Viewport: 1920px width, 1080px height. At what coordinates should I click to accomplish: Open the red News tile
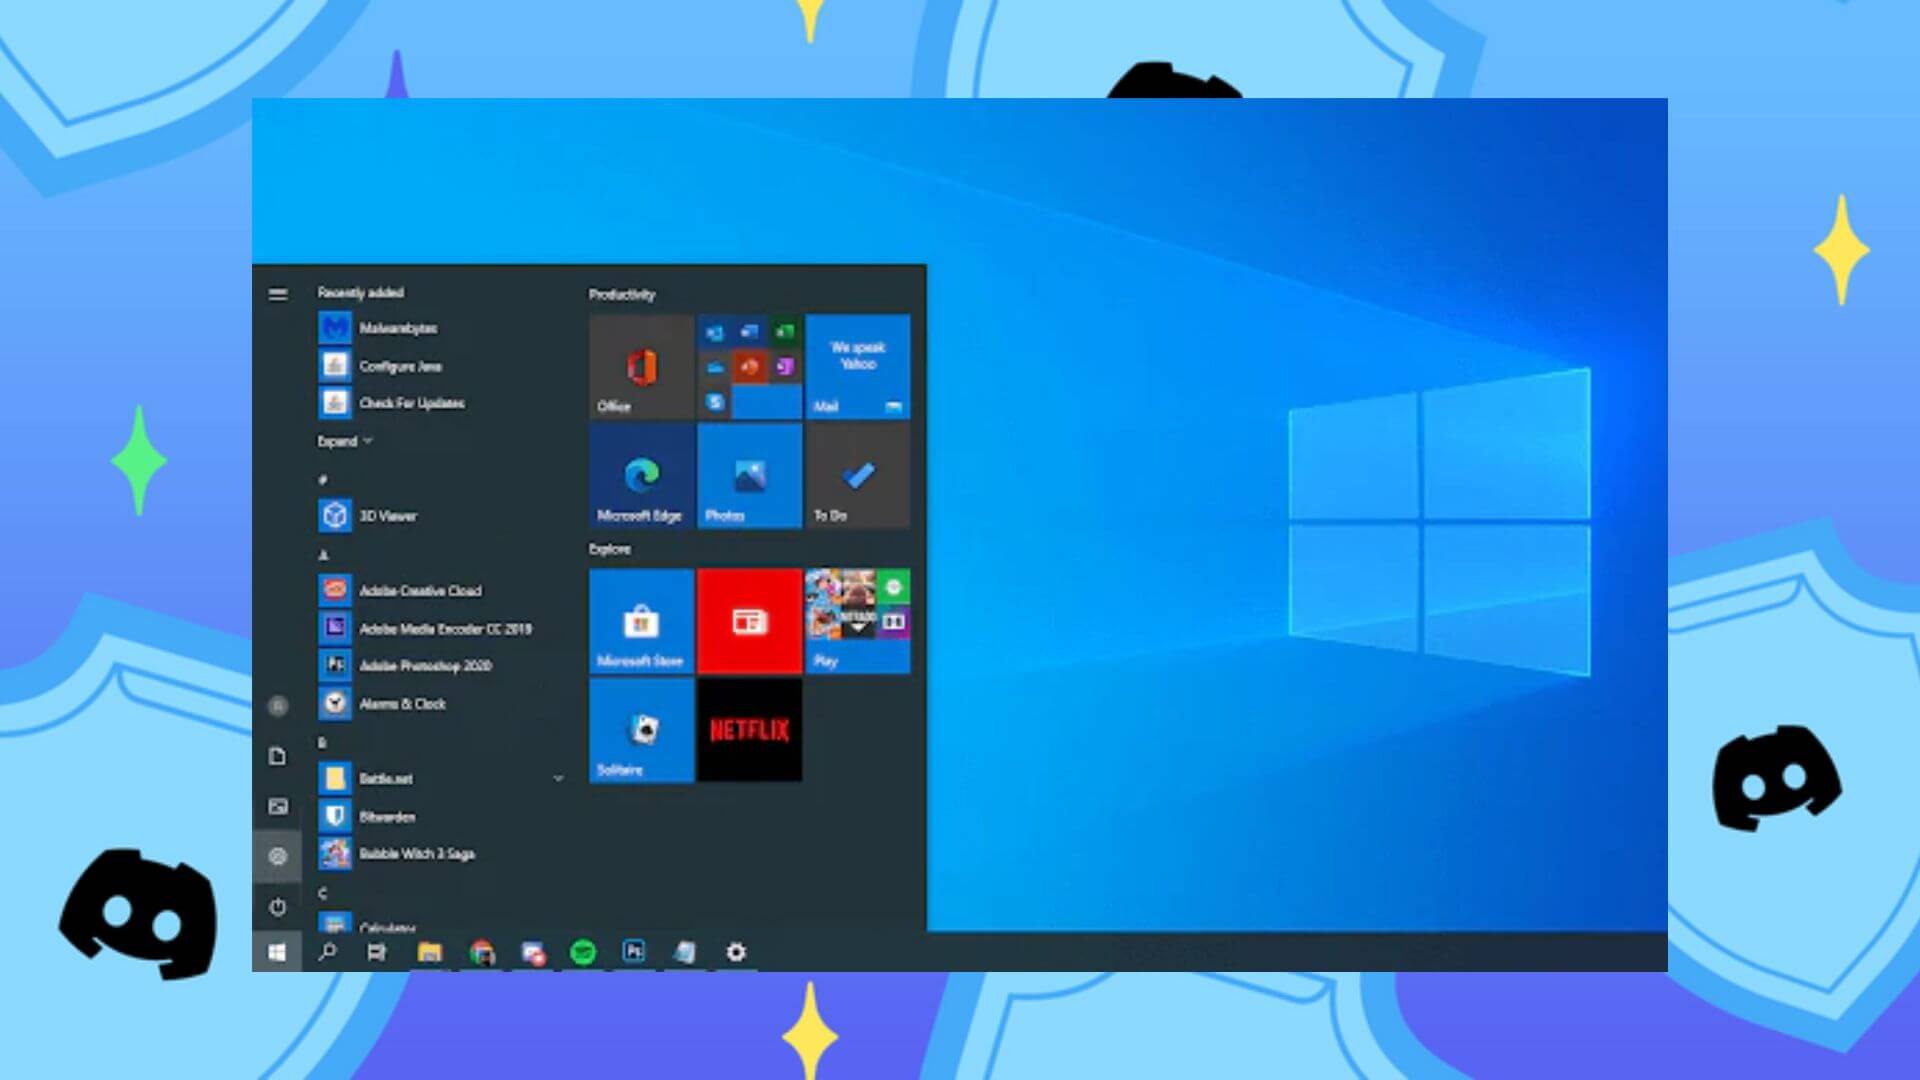750,621
